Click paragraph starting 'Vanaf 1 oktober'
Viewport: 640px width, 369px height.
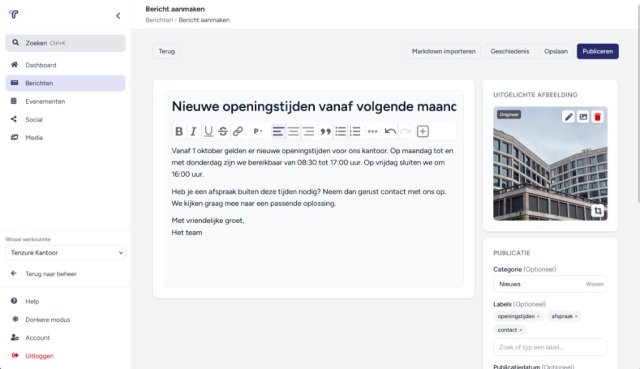pyautogui.click(x=312, y=162)
